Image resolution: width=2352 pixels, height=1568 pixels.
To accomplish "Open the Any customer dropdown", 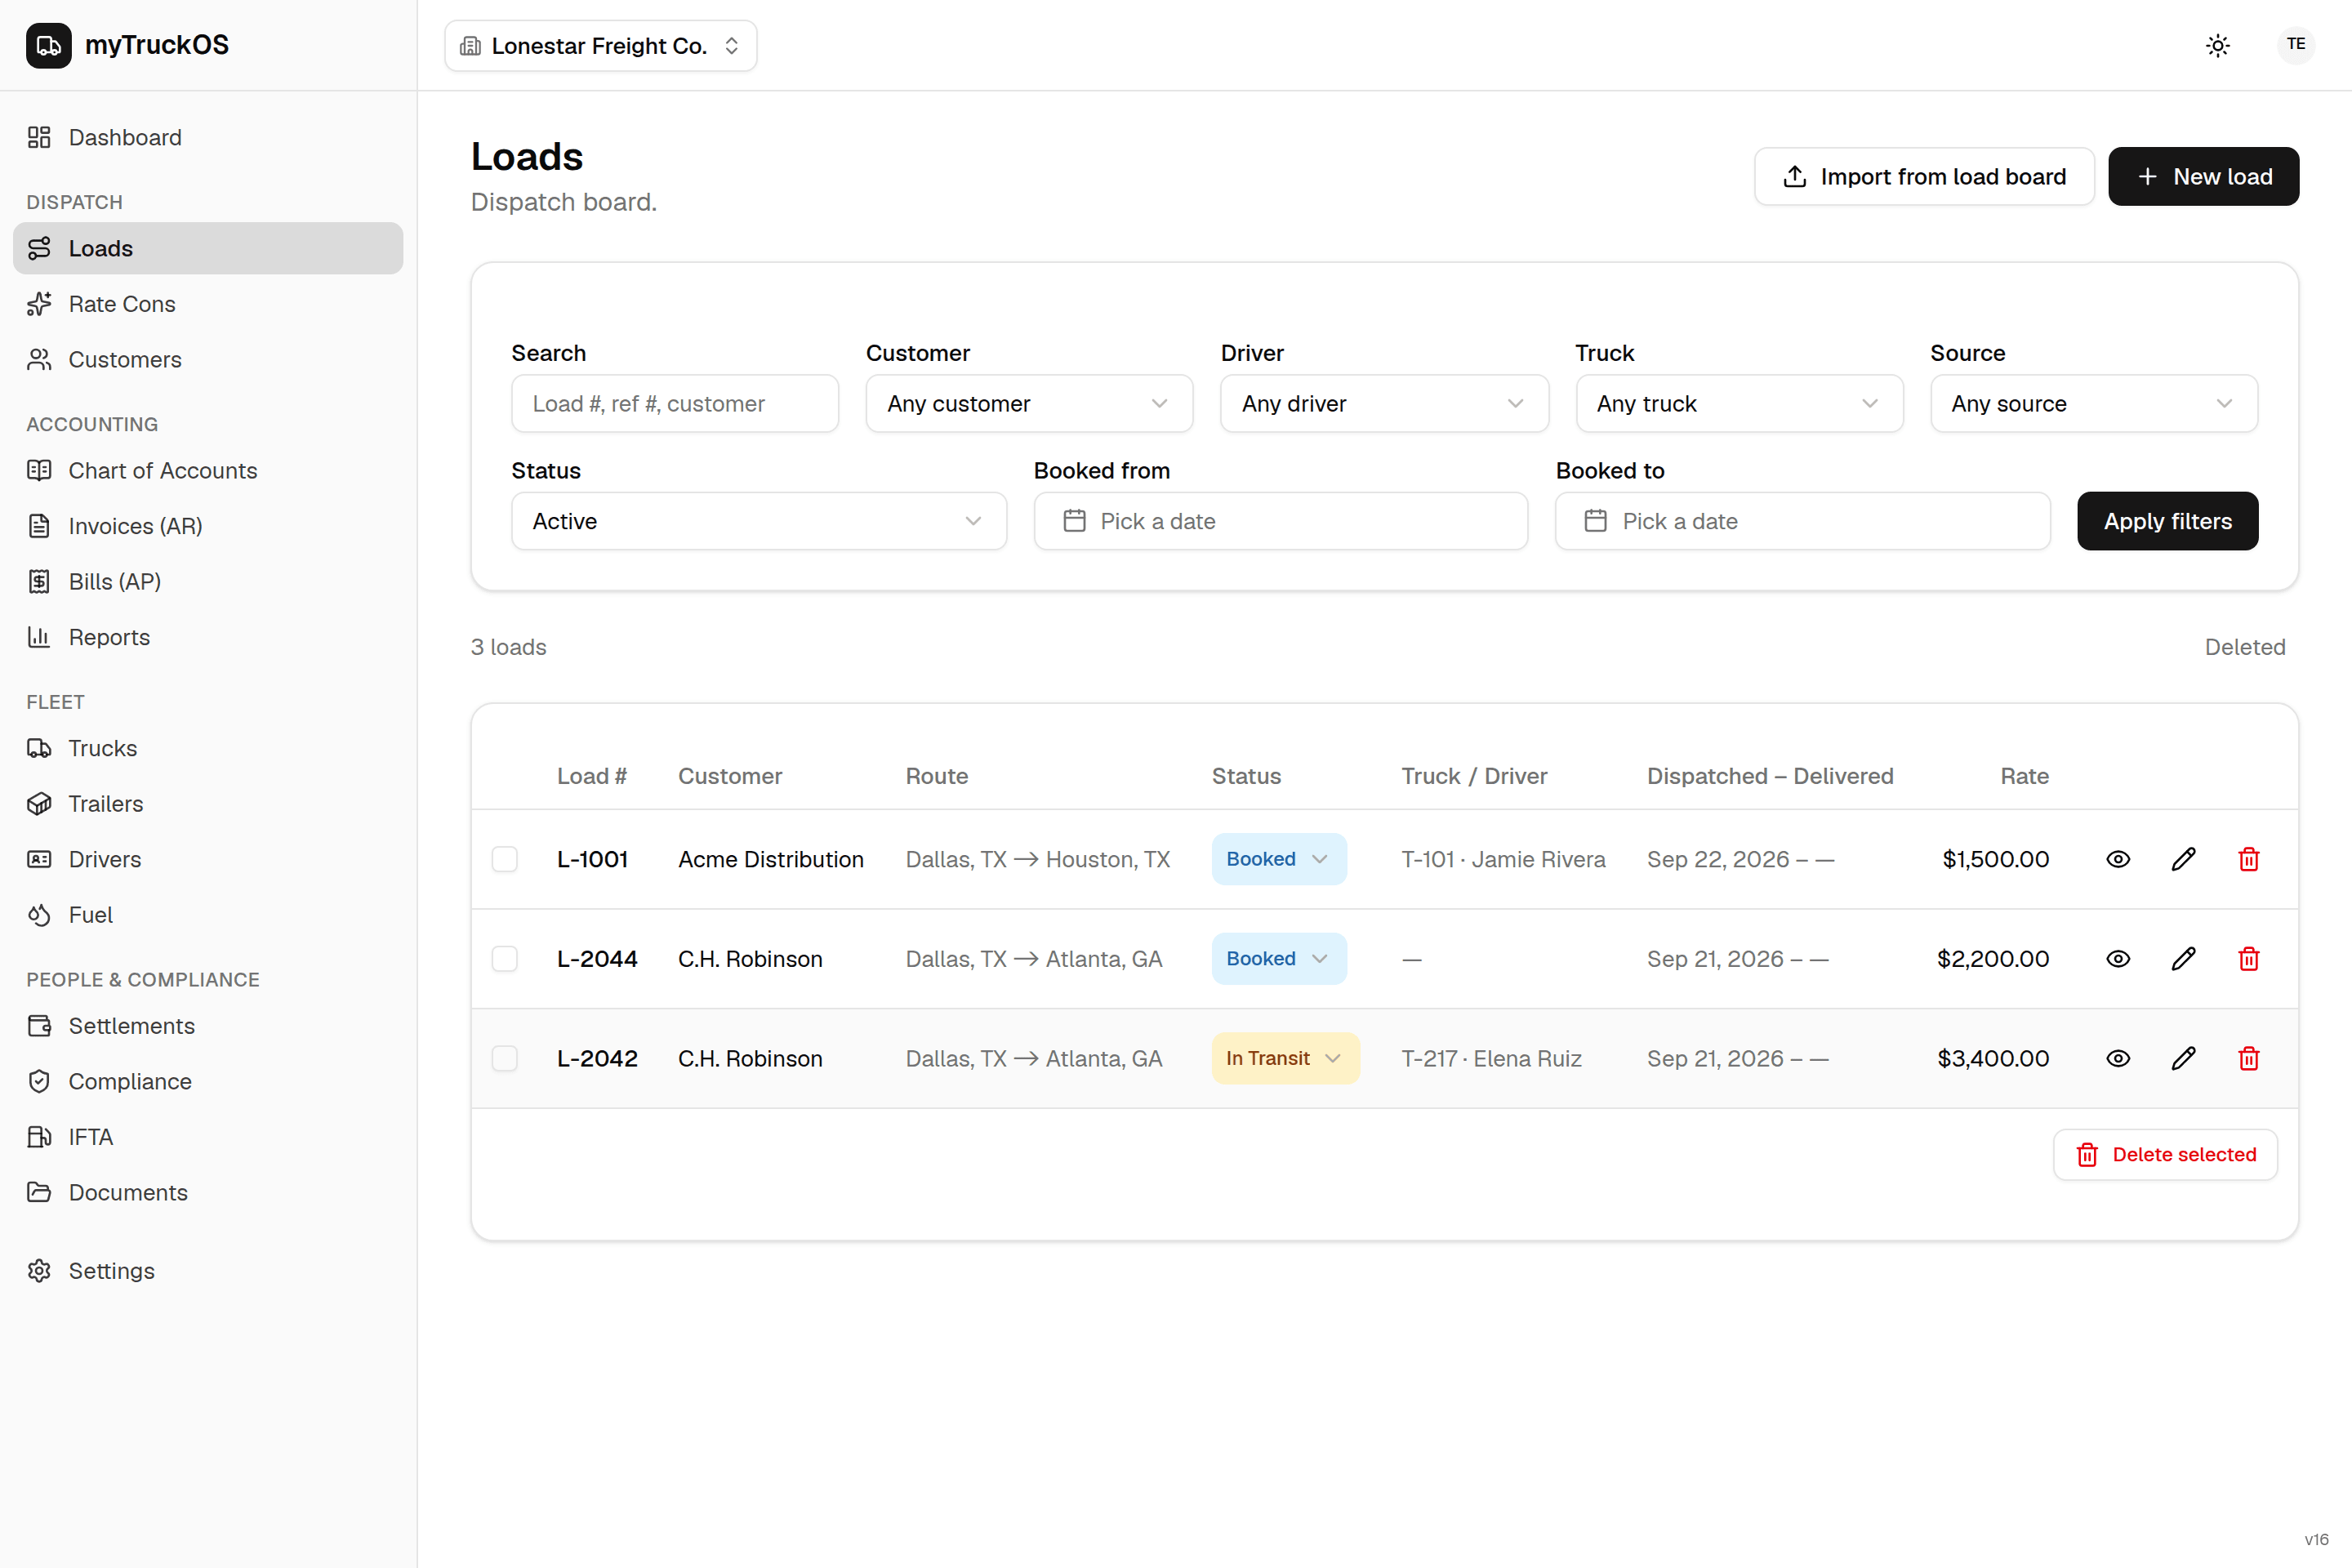I will click(1029, 403).
